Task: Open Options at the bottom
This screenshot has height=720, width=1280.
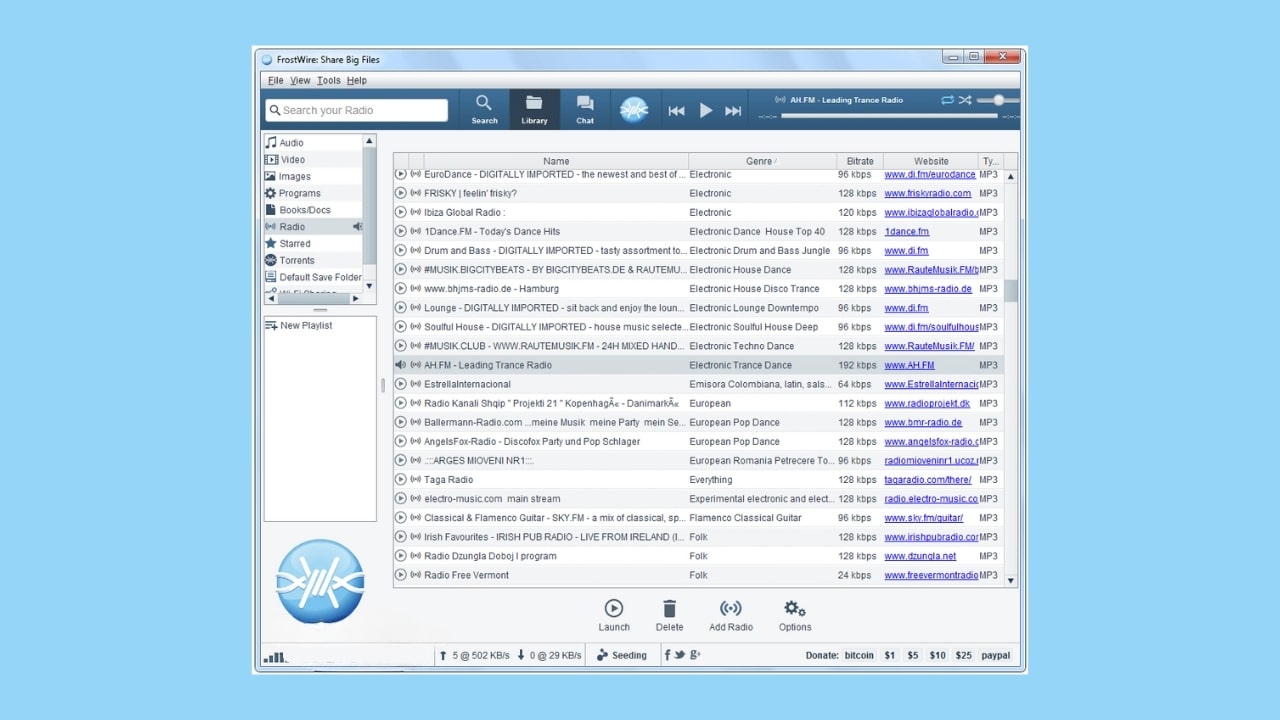Action: coord(795,615)
